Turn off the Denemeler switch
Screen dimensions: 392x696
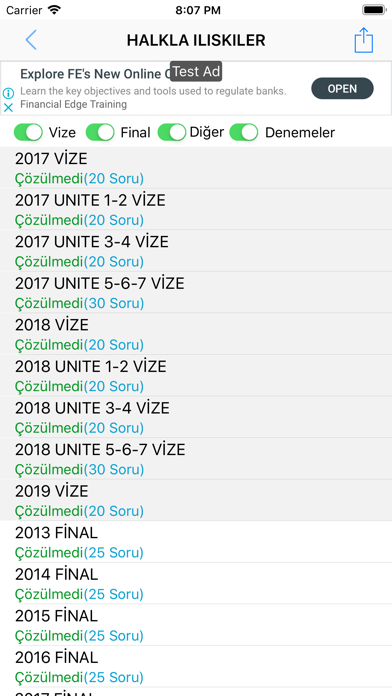[x=244, y=132]
